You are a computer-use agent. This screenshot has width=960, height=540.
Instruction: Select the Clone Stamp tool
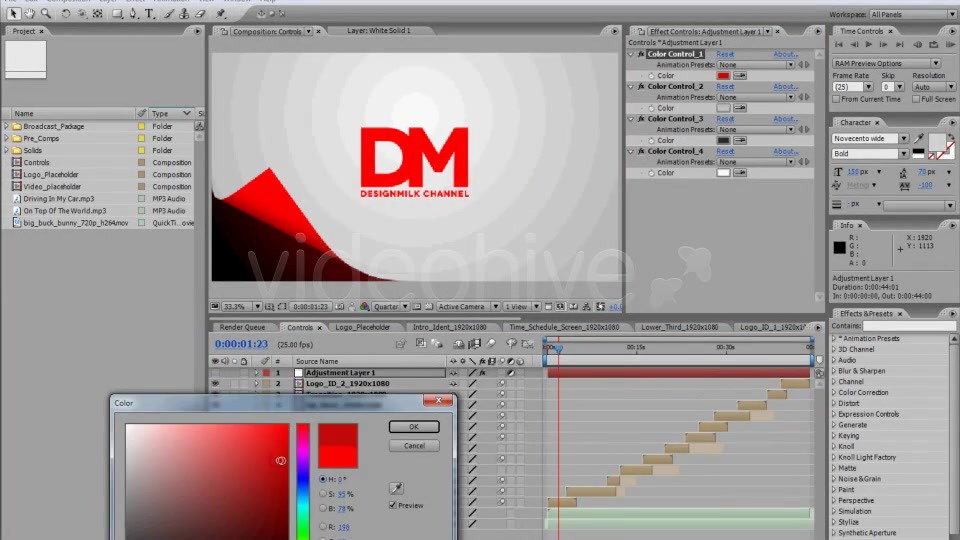point(184,13)
